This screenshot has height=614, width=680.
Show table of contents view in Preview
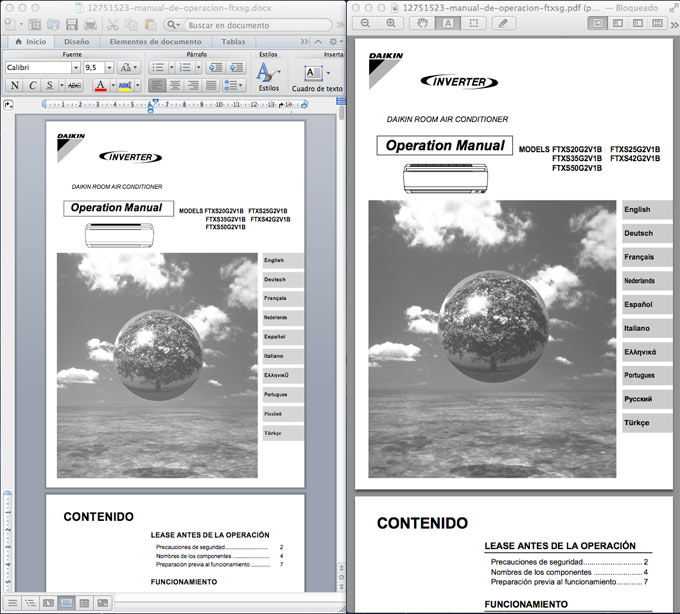point(638,23)
